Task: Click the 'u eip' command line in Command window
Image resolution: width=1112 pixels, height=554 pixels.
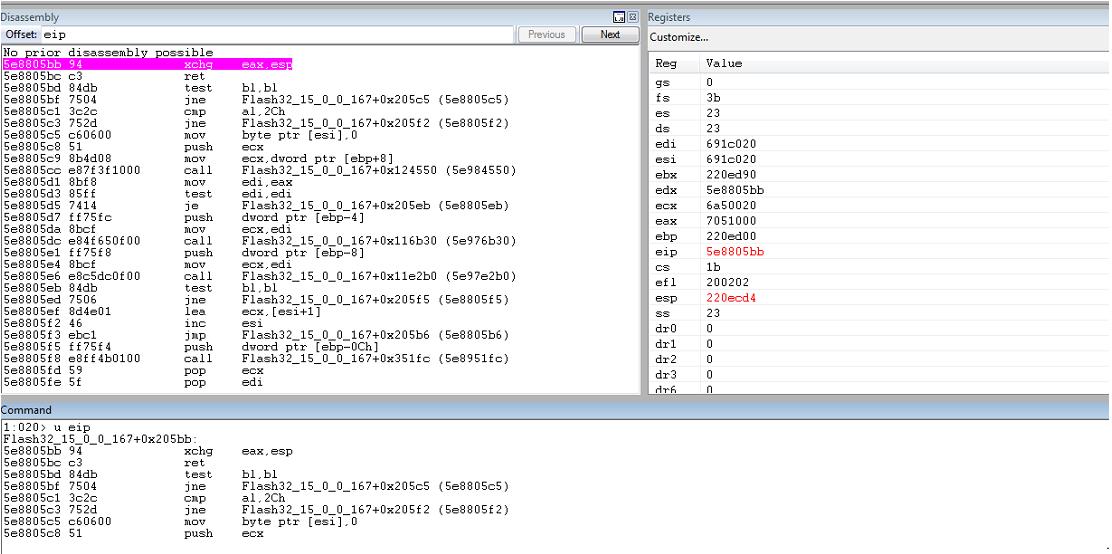Action: click(47, 428)
